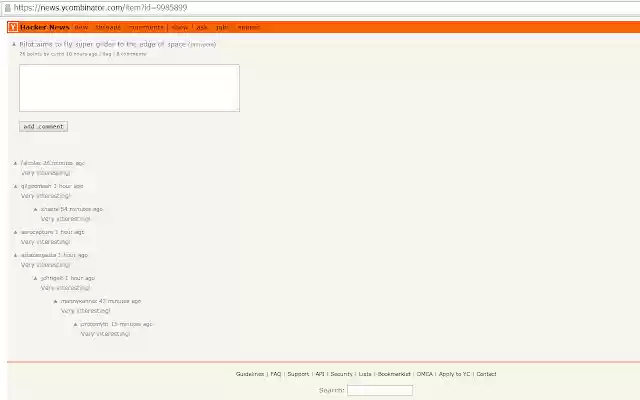This screenshot has height=400, width=640.
Task: Go to the new stories page
Action: pos(81,27)
